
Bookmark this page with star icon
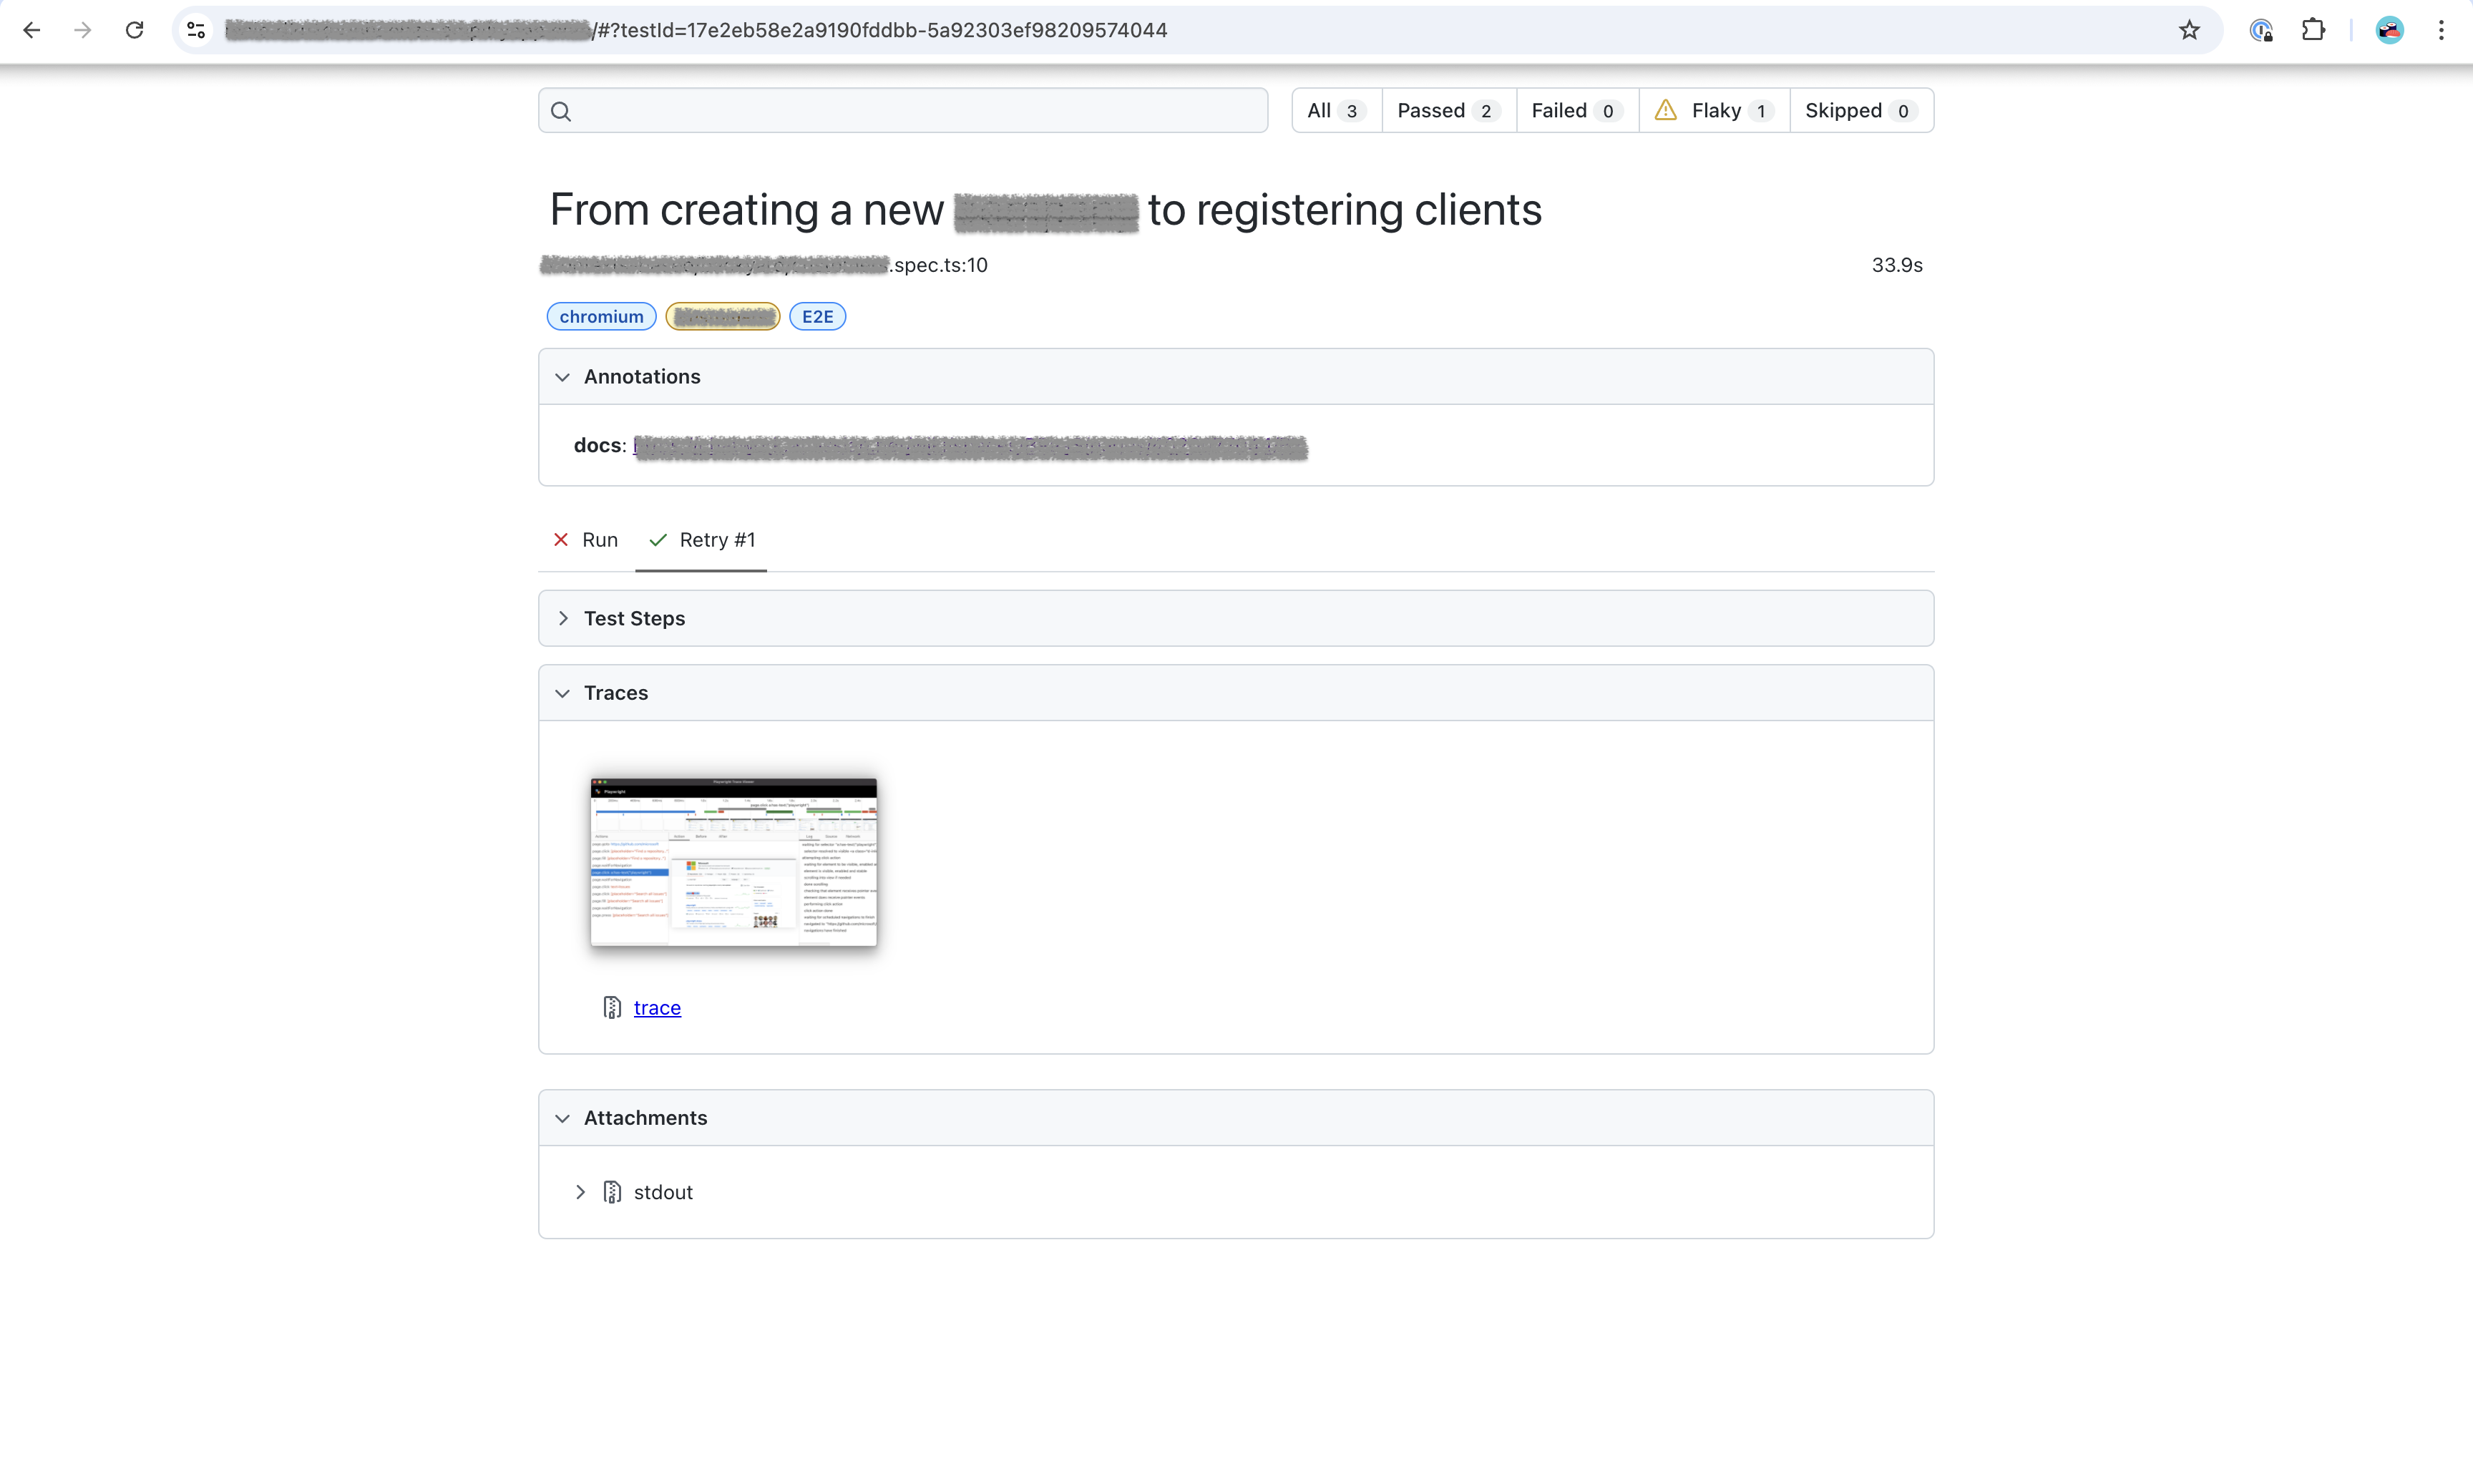tap(2189, 30)
